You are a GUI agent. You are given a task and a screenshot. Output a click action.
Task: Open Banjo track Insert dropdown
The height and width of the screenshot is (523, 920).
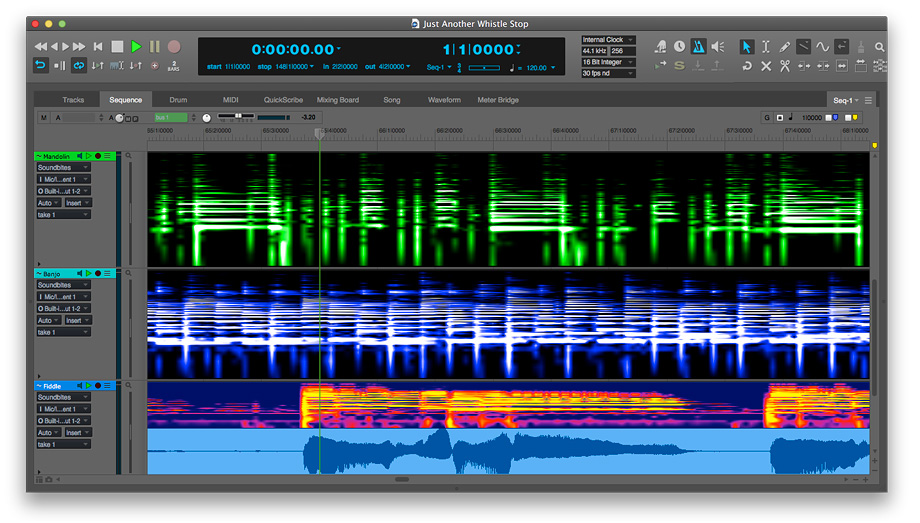pos(77,320)
